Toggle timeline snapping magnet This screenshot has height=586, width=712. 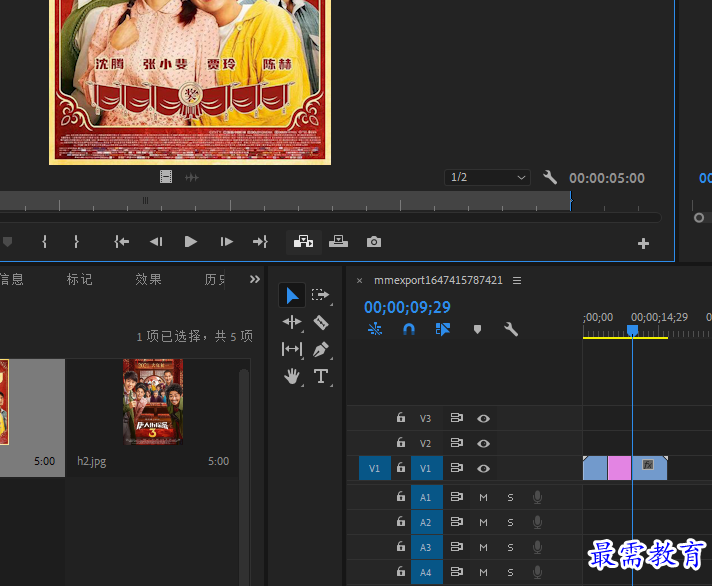click(409, 329)
